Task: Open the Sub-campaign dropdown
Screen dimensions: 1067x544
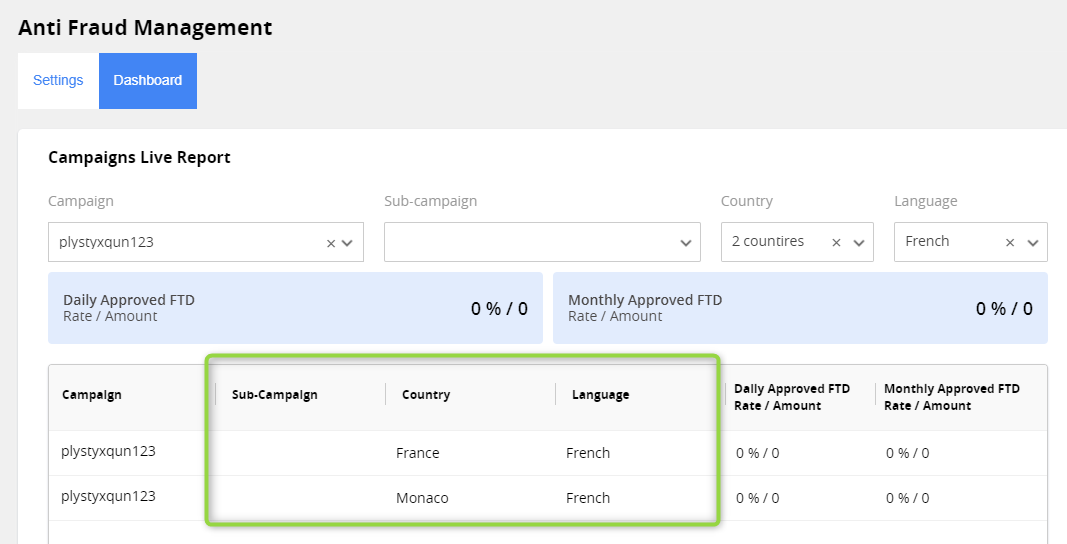Action: 542,242
